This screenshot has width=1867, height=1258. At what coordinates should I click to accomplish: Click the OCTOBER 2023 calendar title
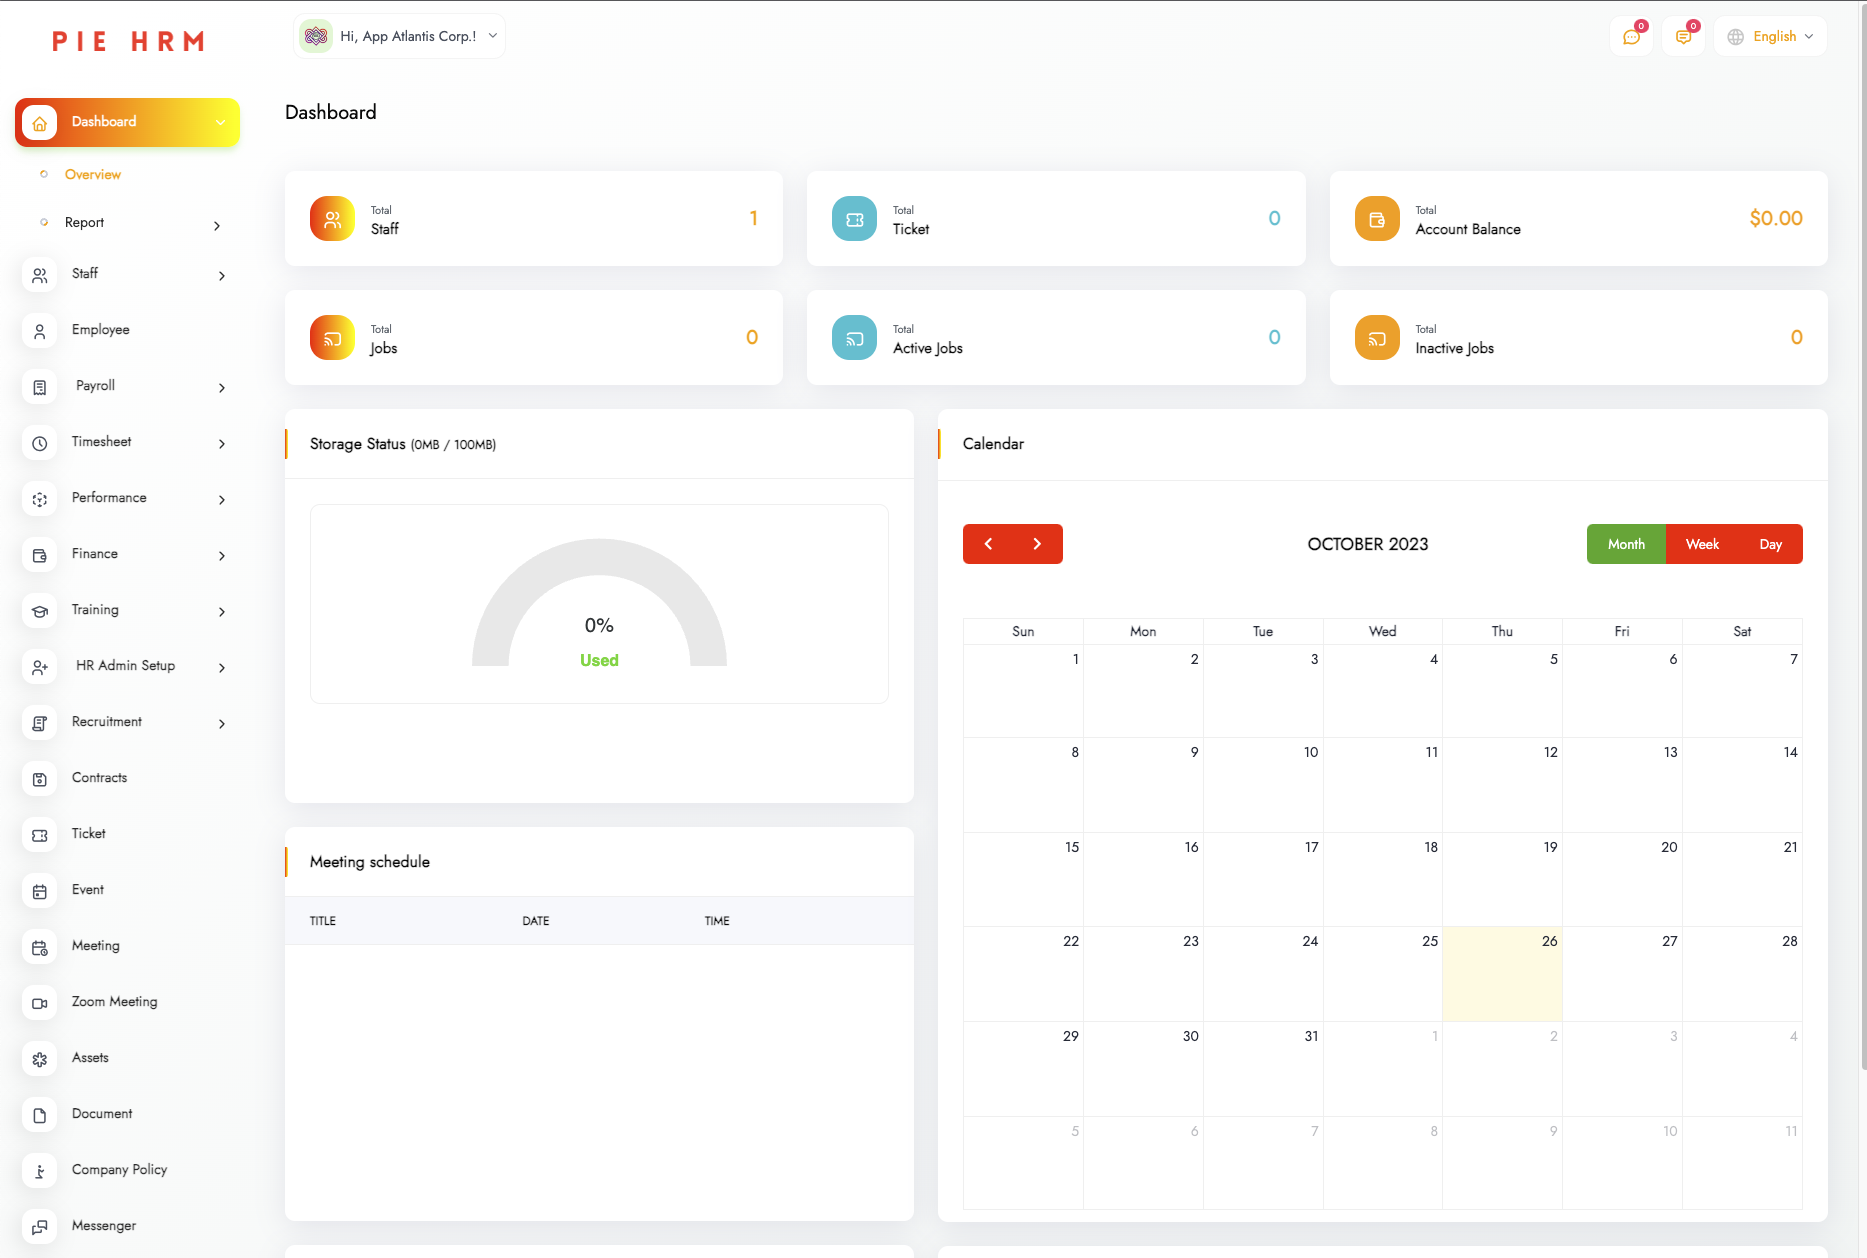1368,544
